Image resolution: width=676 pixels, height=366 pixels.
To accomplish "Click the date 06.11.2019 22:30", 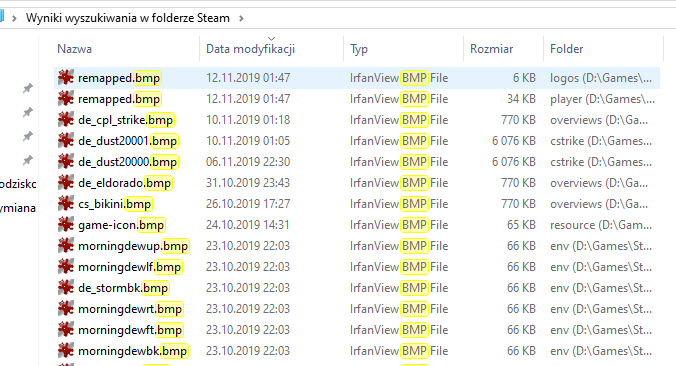I will (x=248, y=162).
